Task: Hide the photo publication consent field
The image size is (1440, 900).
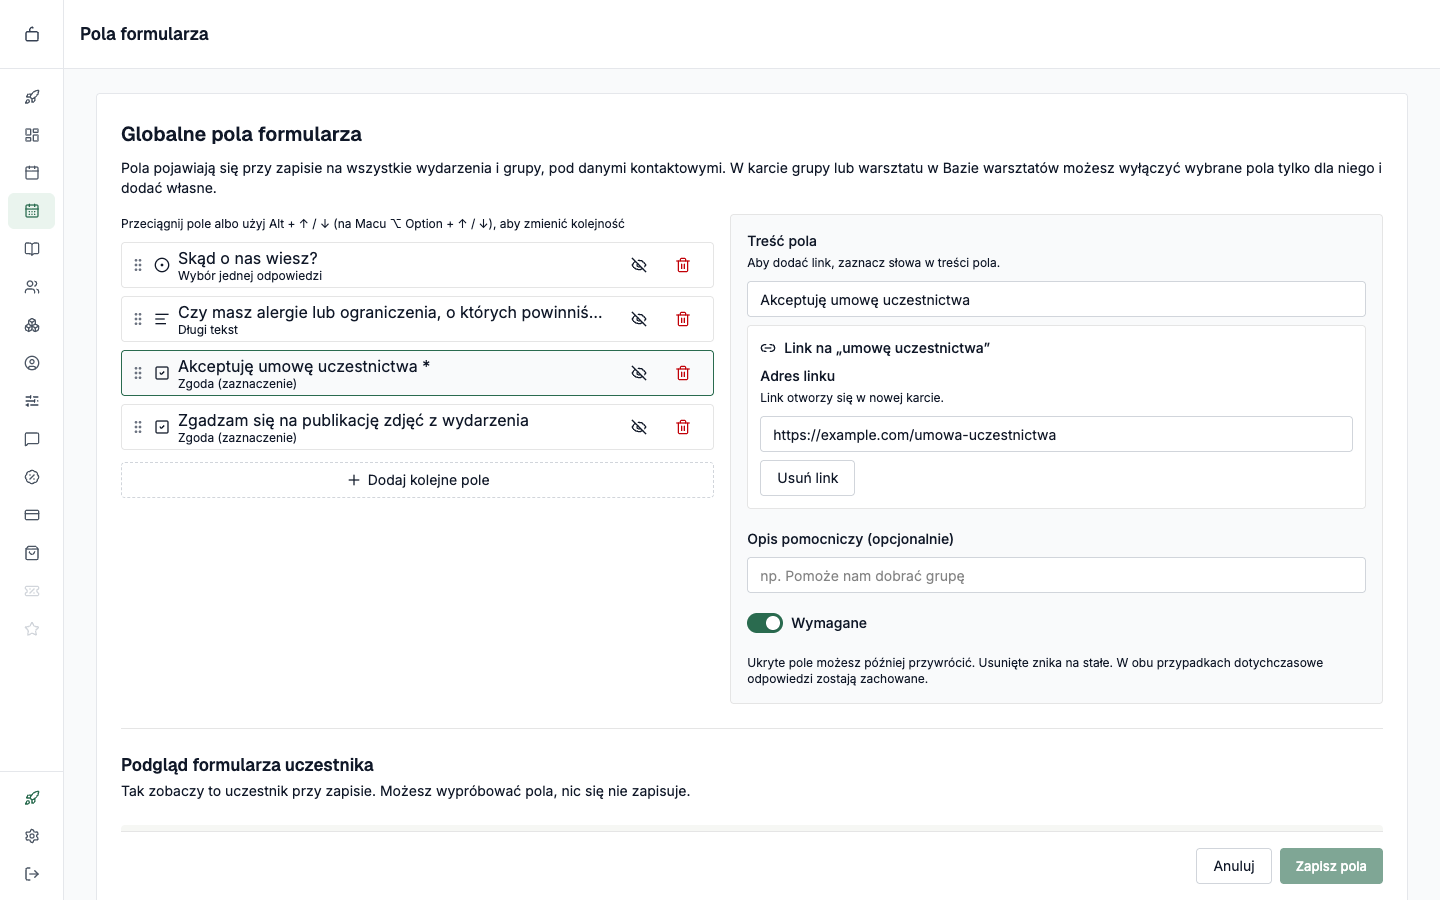Action: (639, 427)
